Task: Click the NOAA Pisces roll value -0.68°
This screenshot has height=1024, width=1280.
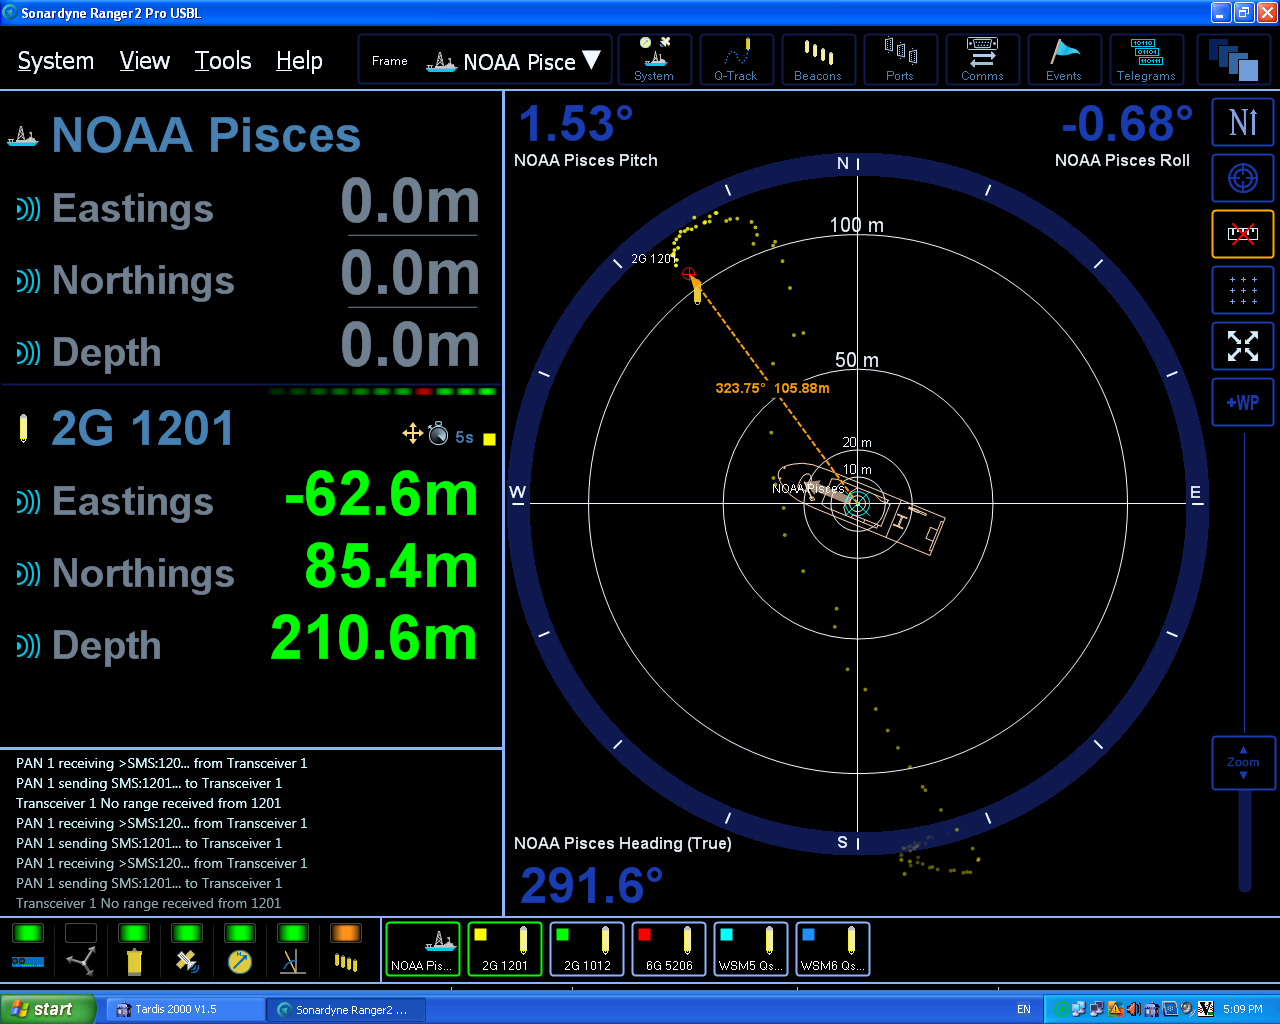Action: 1127,124
